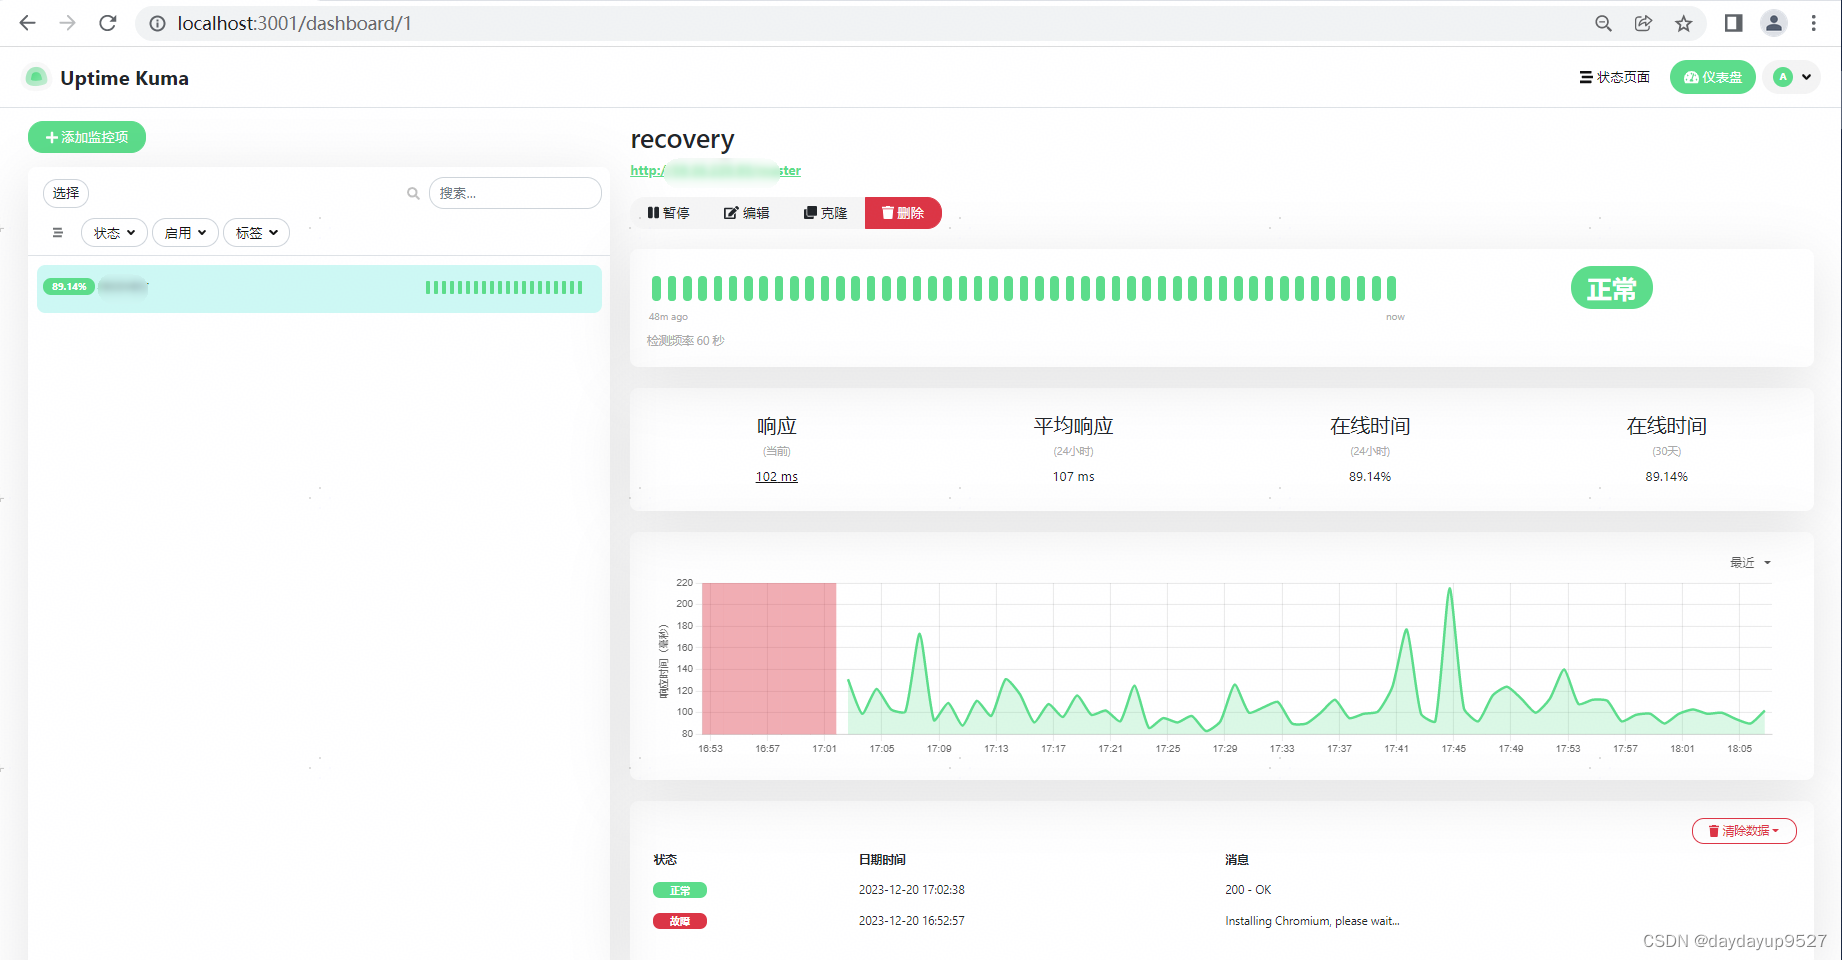Click the share page icon

coord(1643,23)
